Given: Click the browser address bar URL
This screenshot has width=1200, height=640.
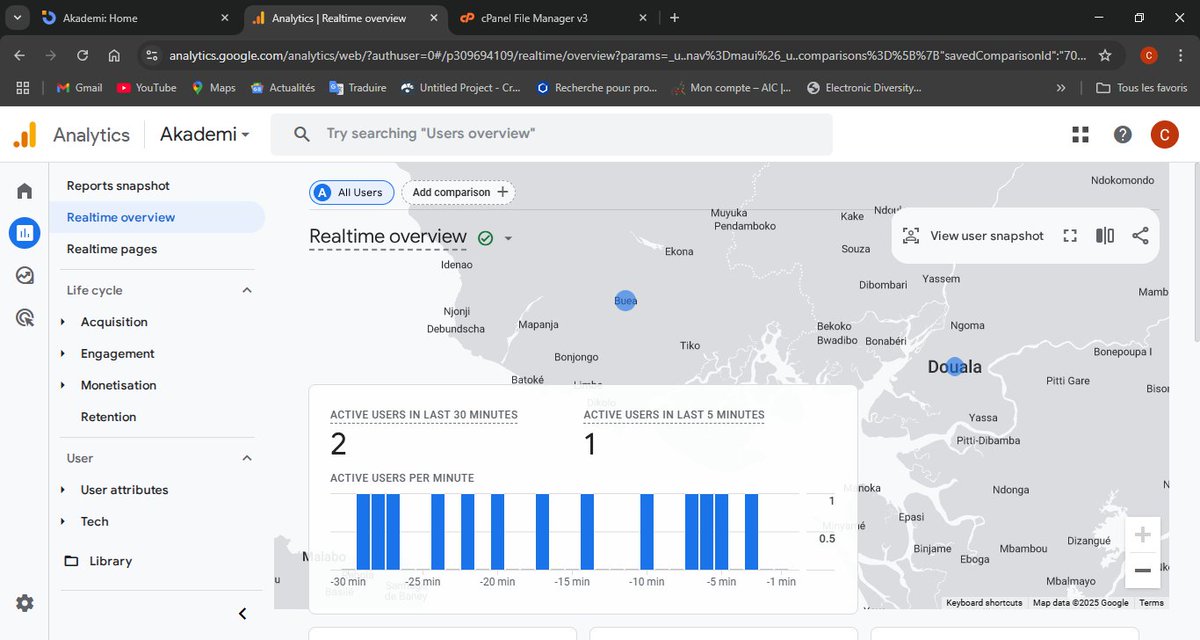Looking at the screenshot, I should pos(625,56).
